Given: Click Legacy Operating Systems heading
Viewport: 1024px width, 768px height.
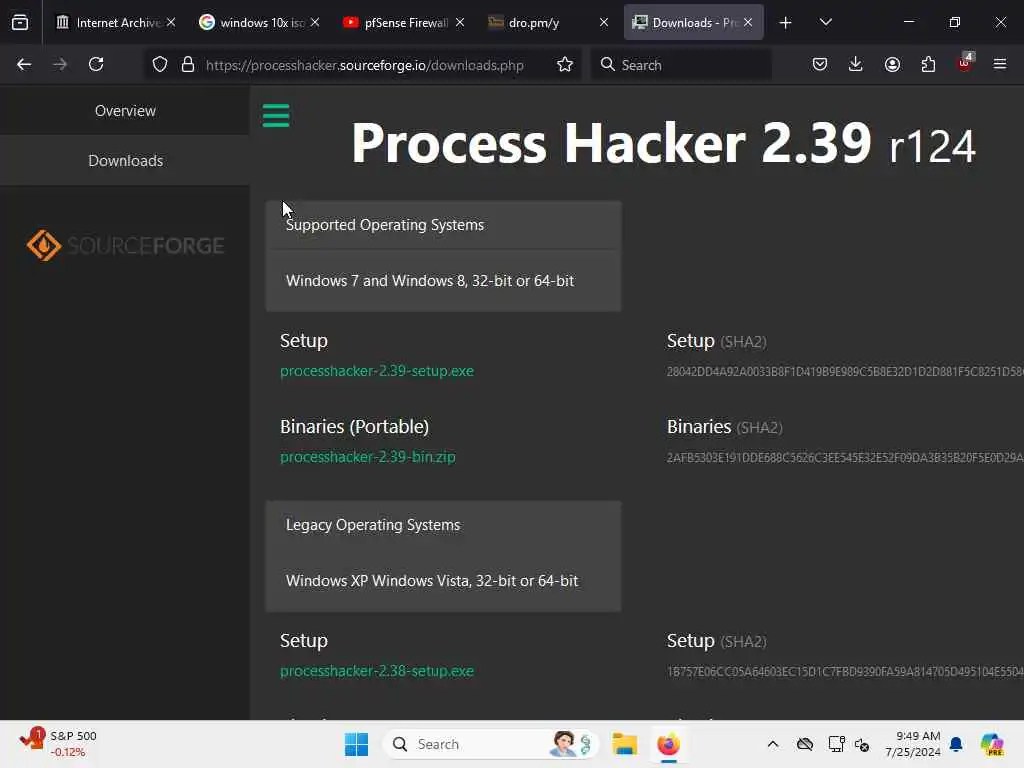Looking at the screenshot, I should click(x=373, y=525).
